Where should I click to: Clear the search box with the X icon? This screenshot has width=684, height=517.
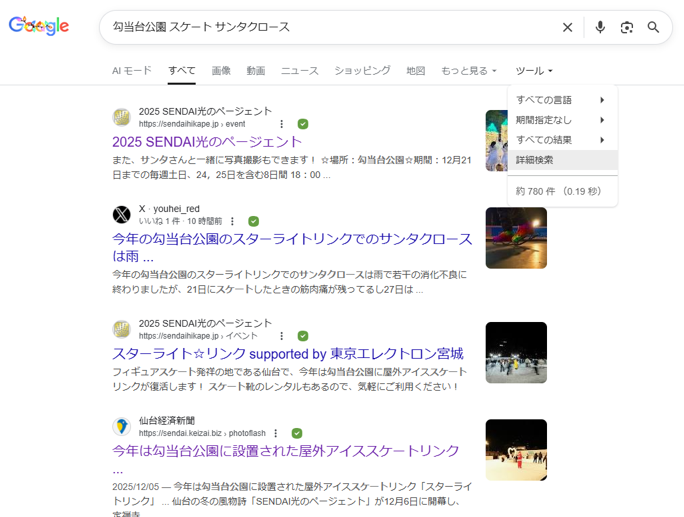(x=568, y=27)
